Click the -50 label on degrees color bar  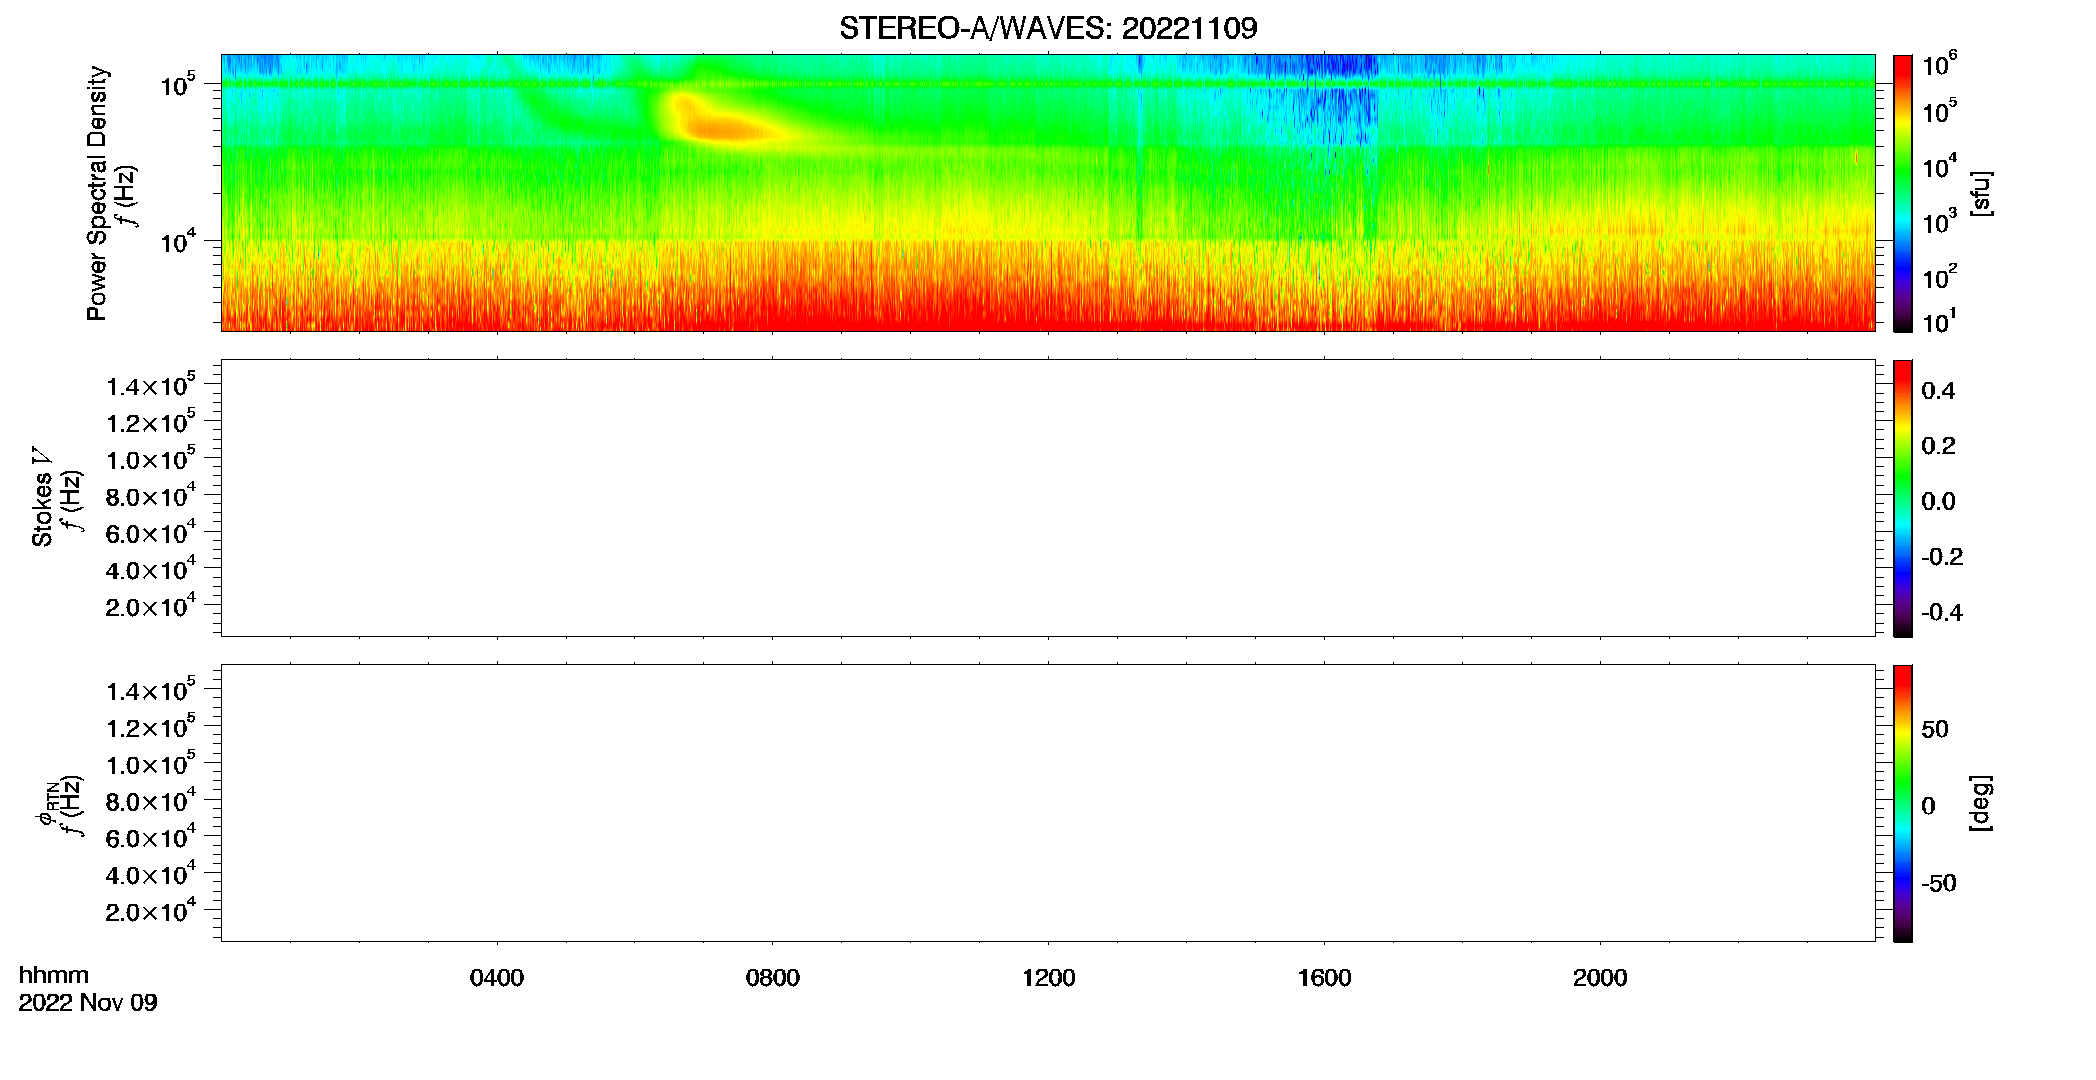tap(1938, 883)
